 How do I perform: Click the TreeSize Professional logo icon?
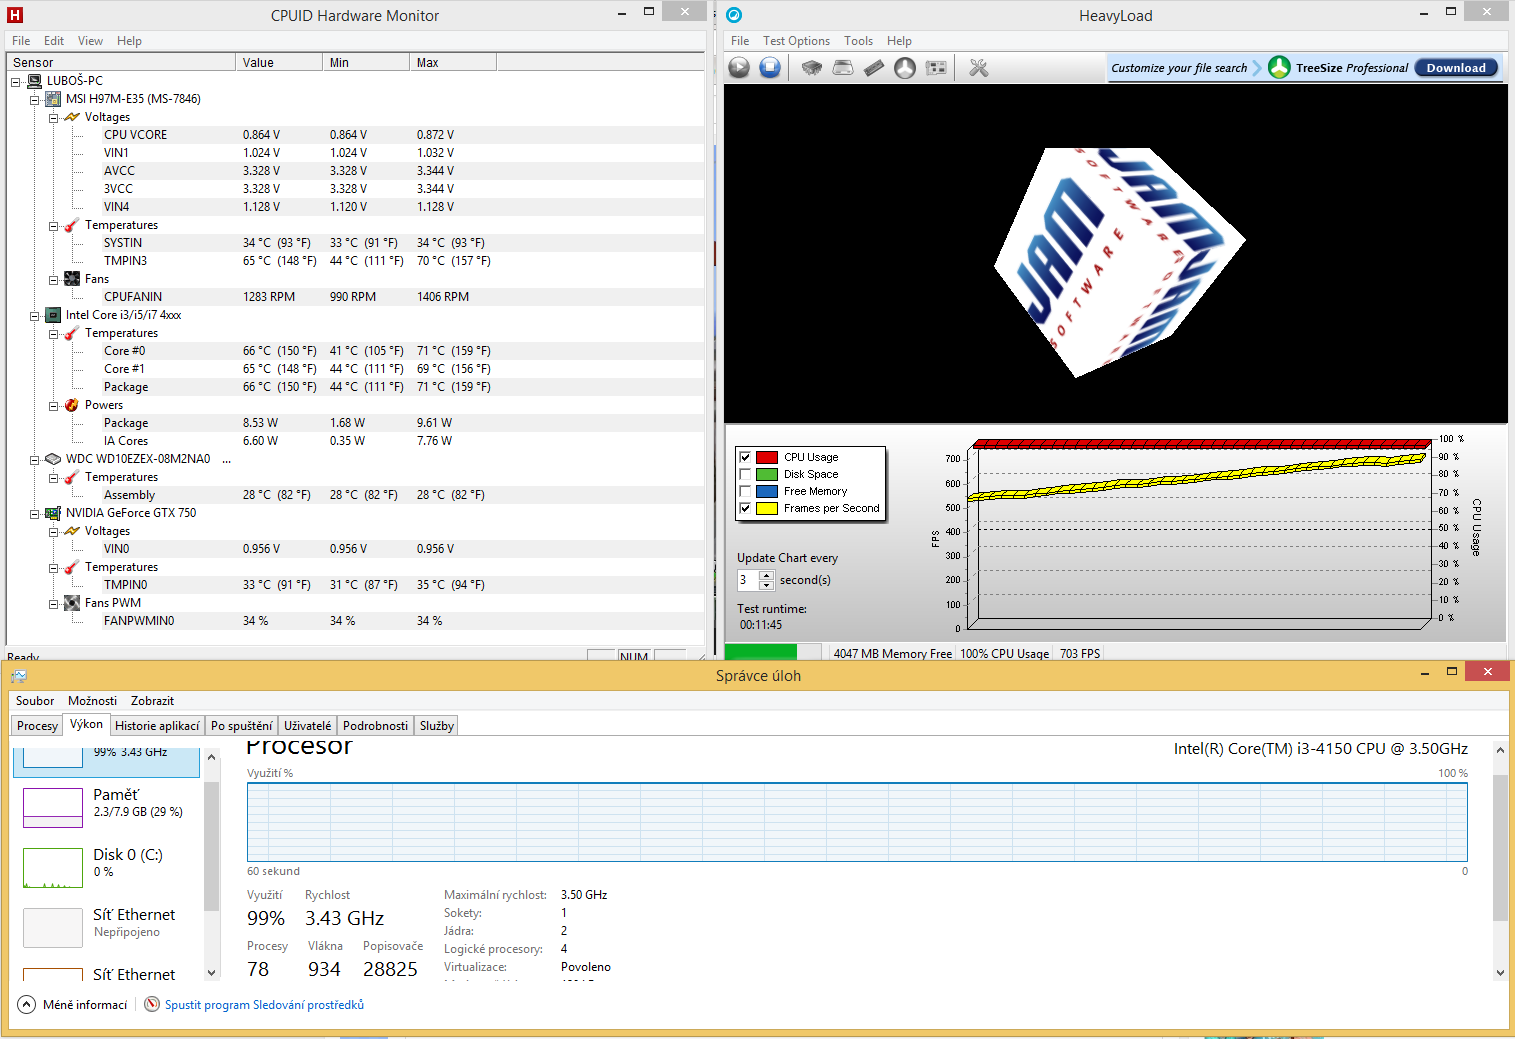[1279, 67]
